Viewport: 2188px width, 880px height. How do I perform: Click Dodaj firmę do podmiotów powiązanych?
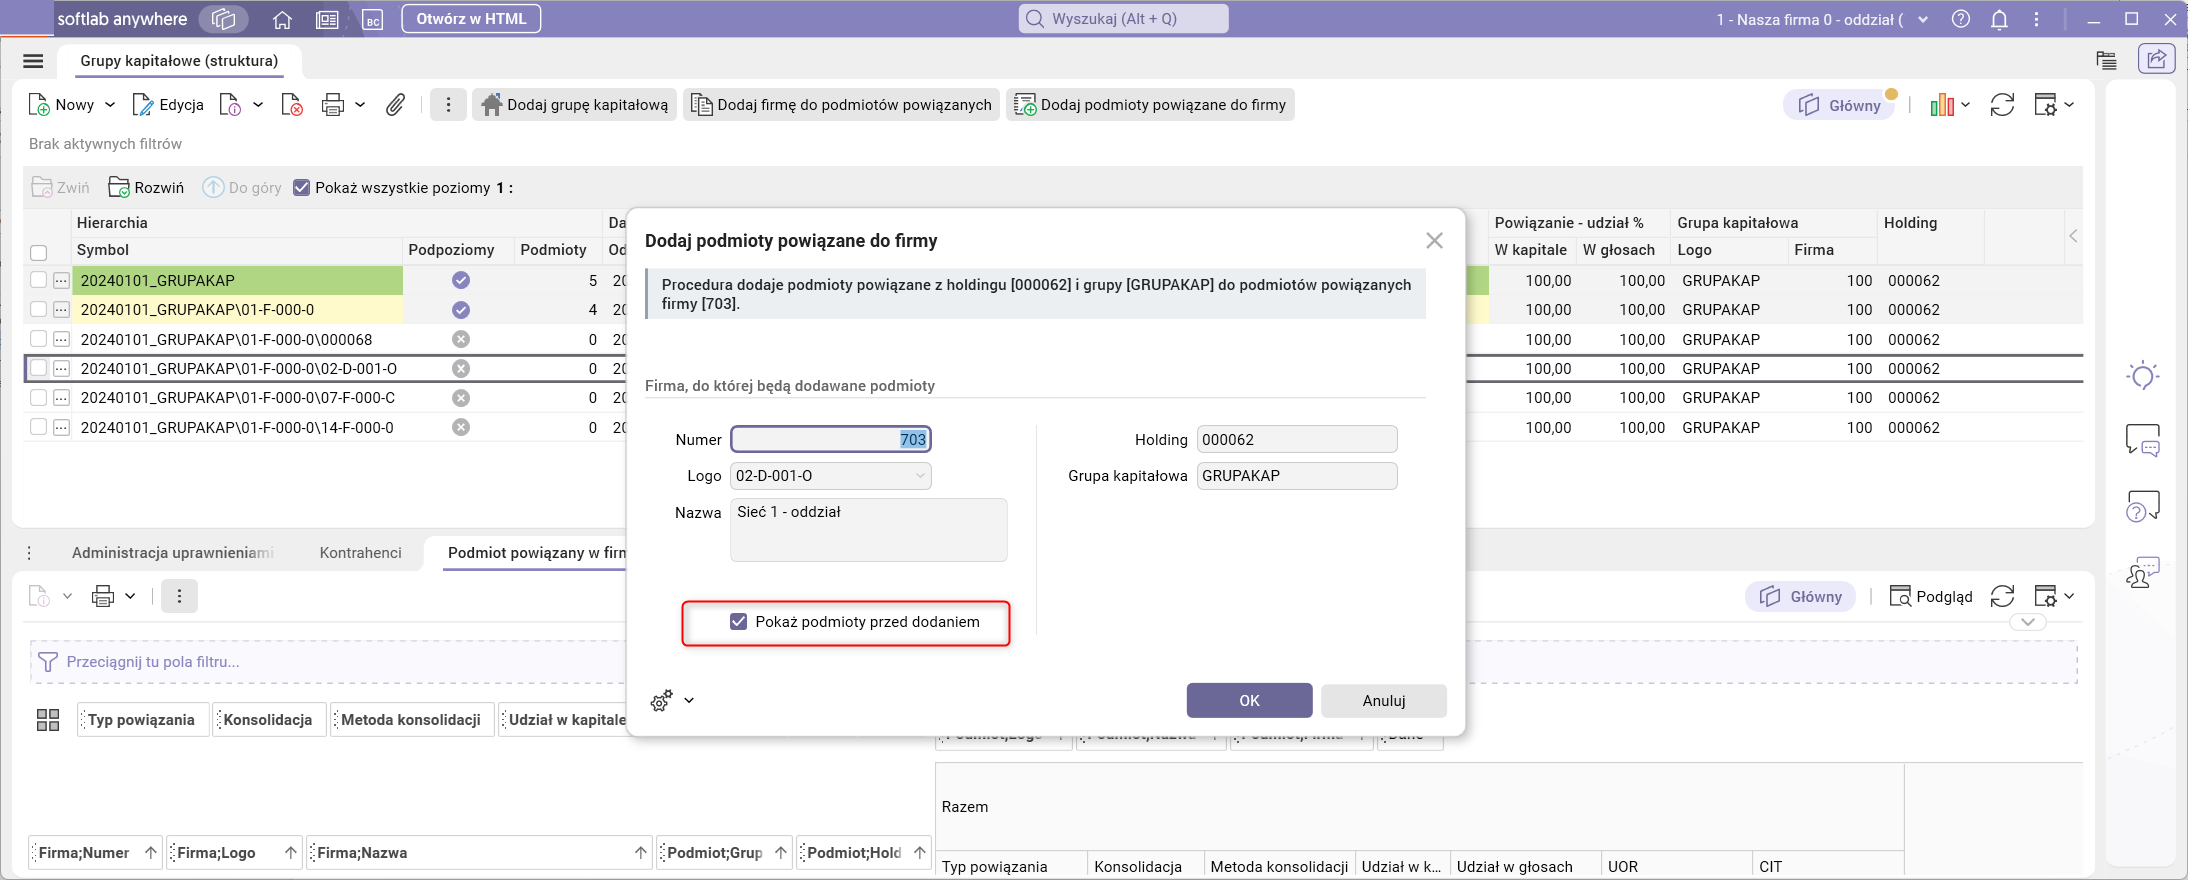pos(842,105)
